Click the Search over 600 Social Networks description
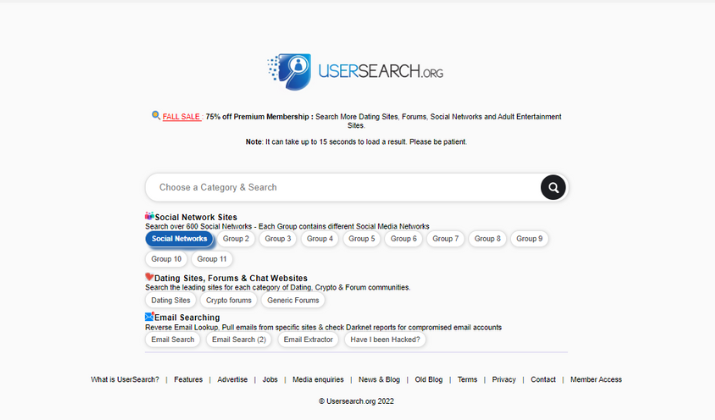Viewport: 715px width, 420px height. (287, 226)
